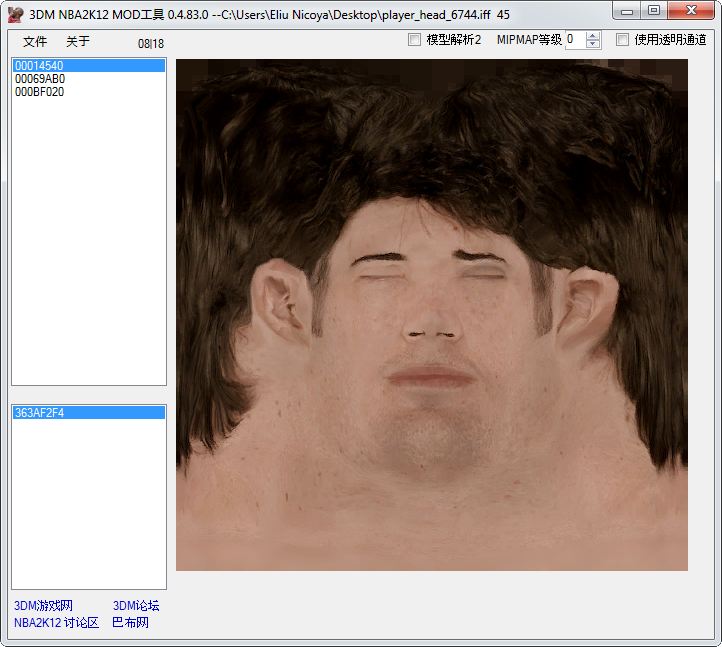Decrease the MIPMAP等级 value with down arrow
The width and height of the screenshot is (722, 647).
point(593,44)
